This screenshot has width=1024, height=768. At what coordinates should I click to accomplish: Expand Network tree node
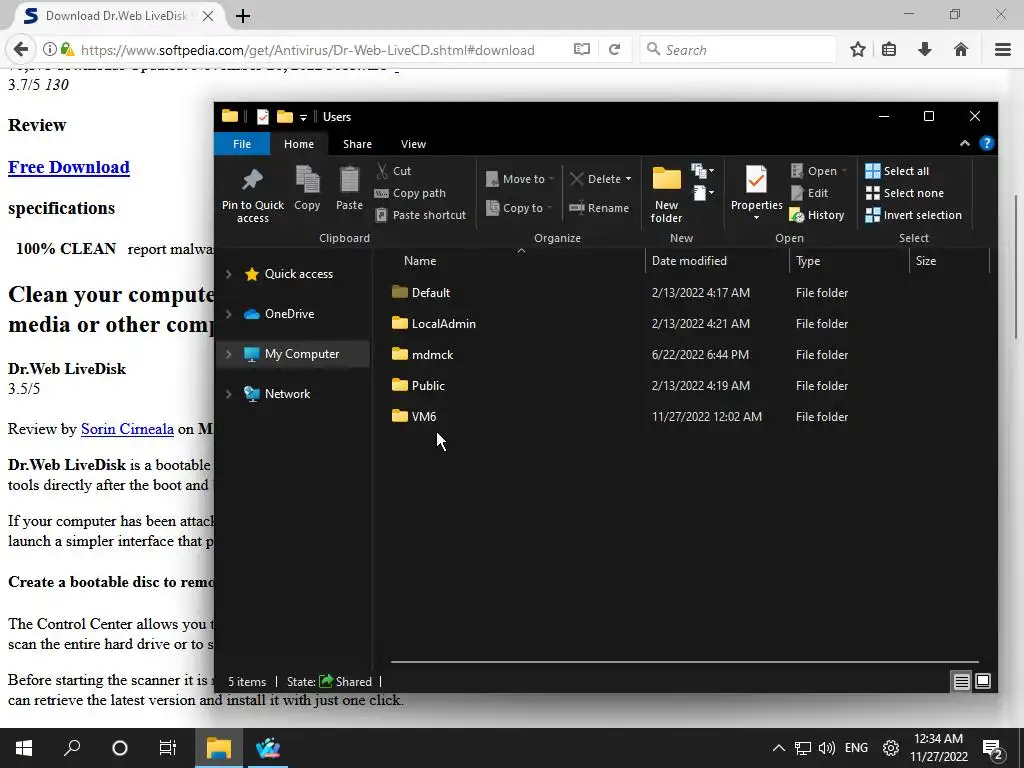229,394
